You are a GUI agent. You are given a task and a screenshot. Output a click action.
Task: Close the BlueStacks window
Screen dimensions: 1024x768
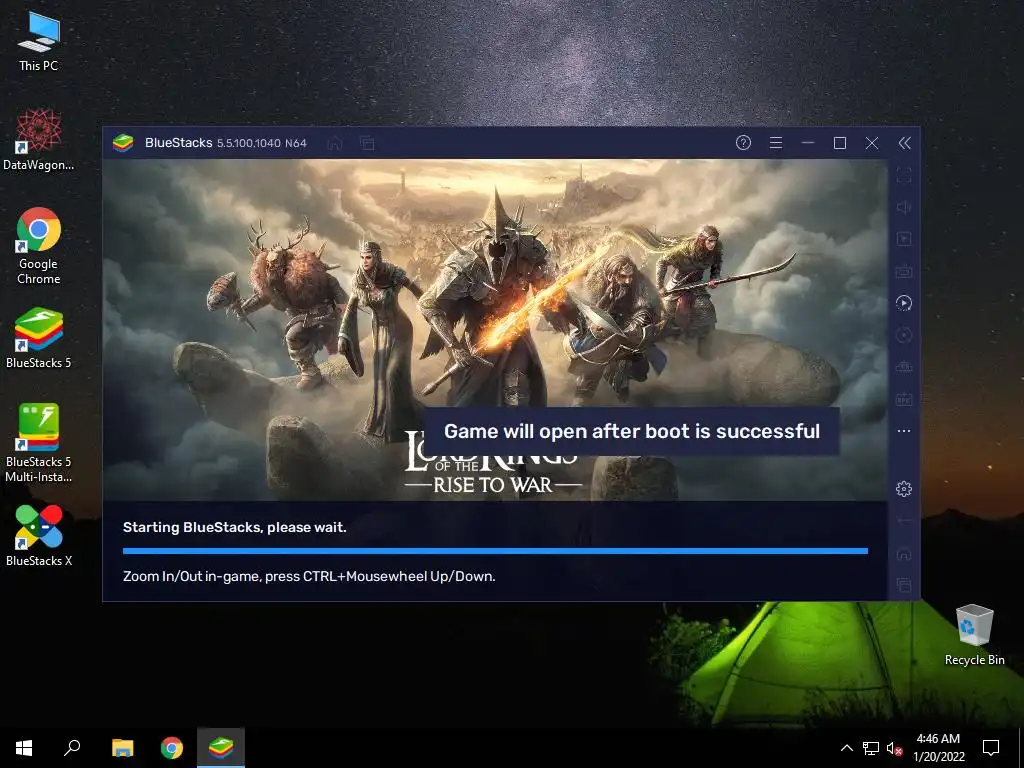click(x=872, y=143)
